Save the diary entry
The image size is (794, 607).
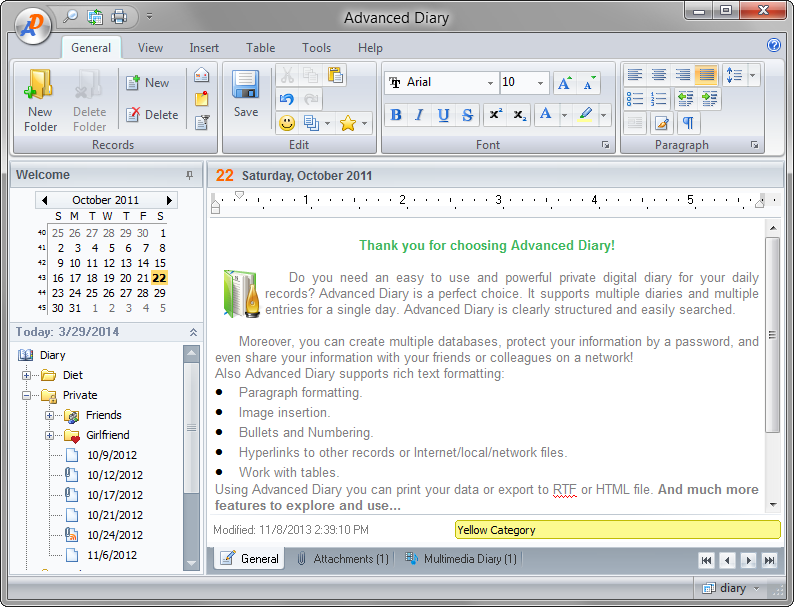246,94
